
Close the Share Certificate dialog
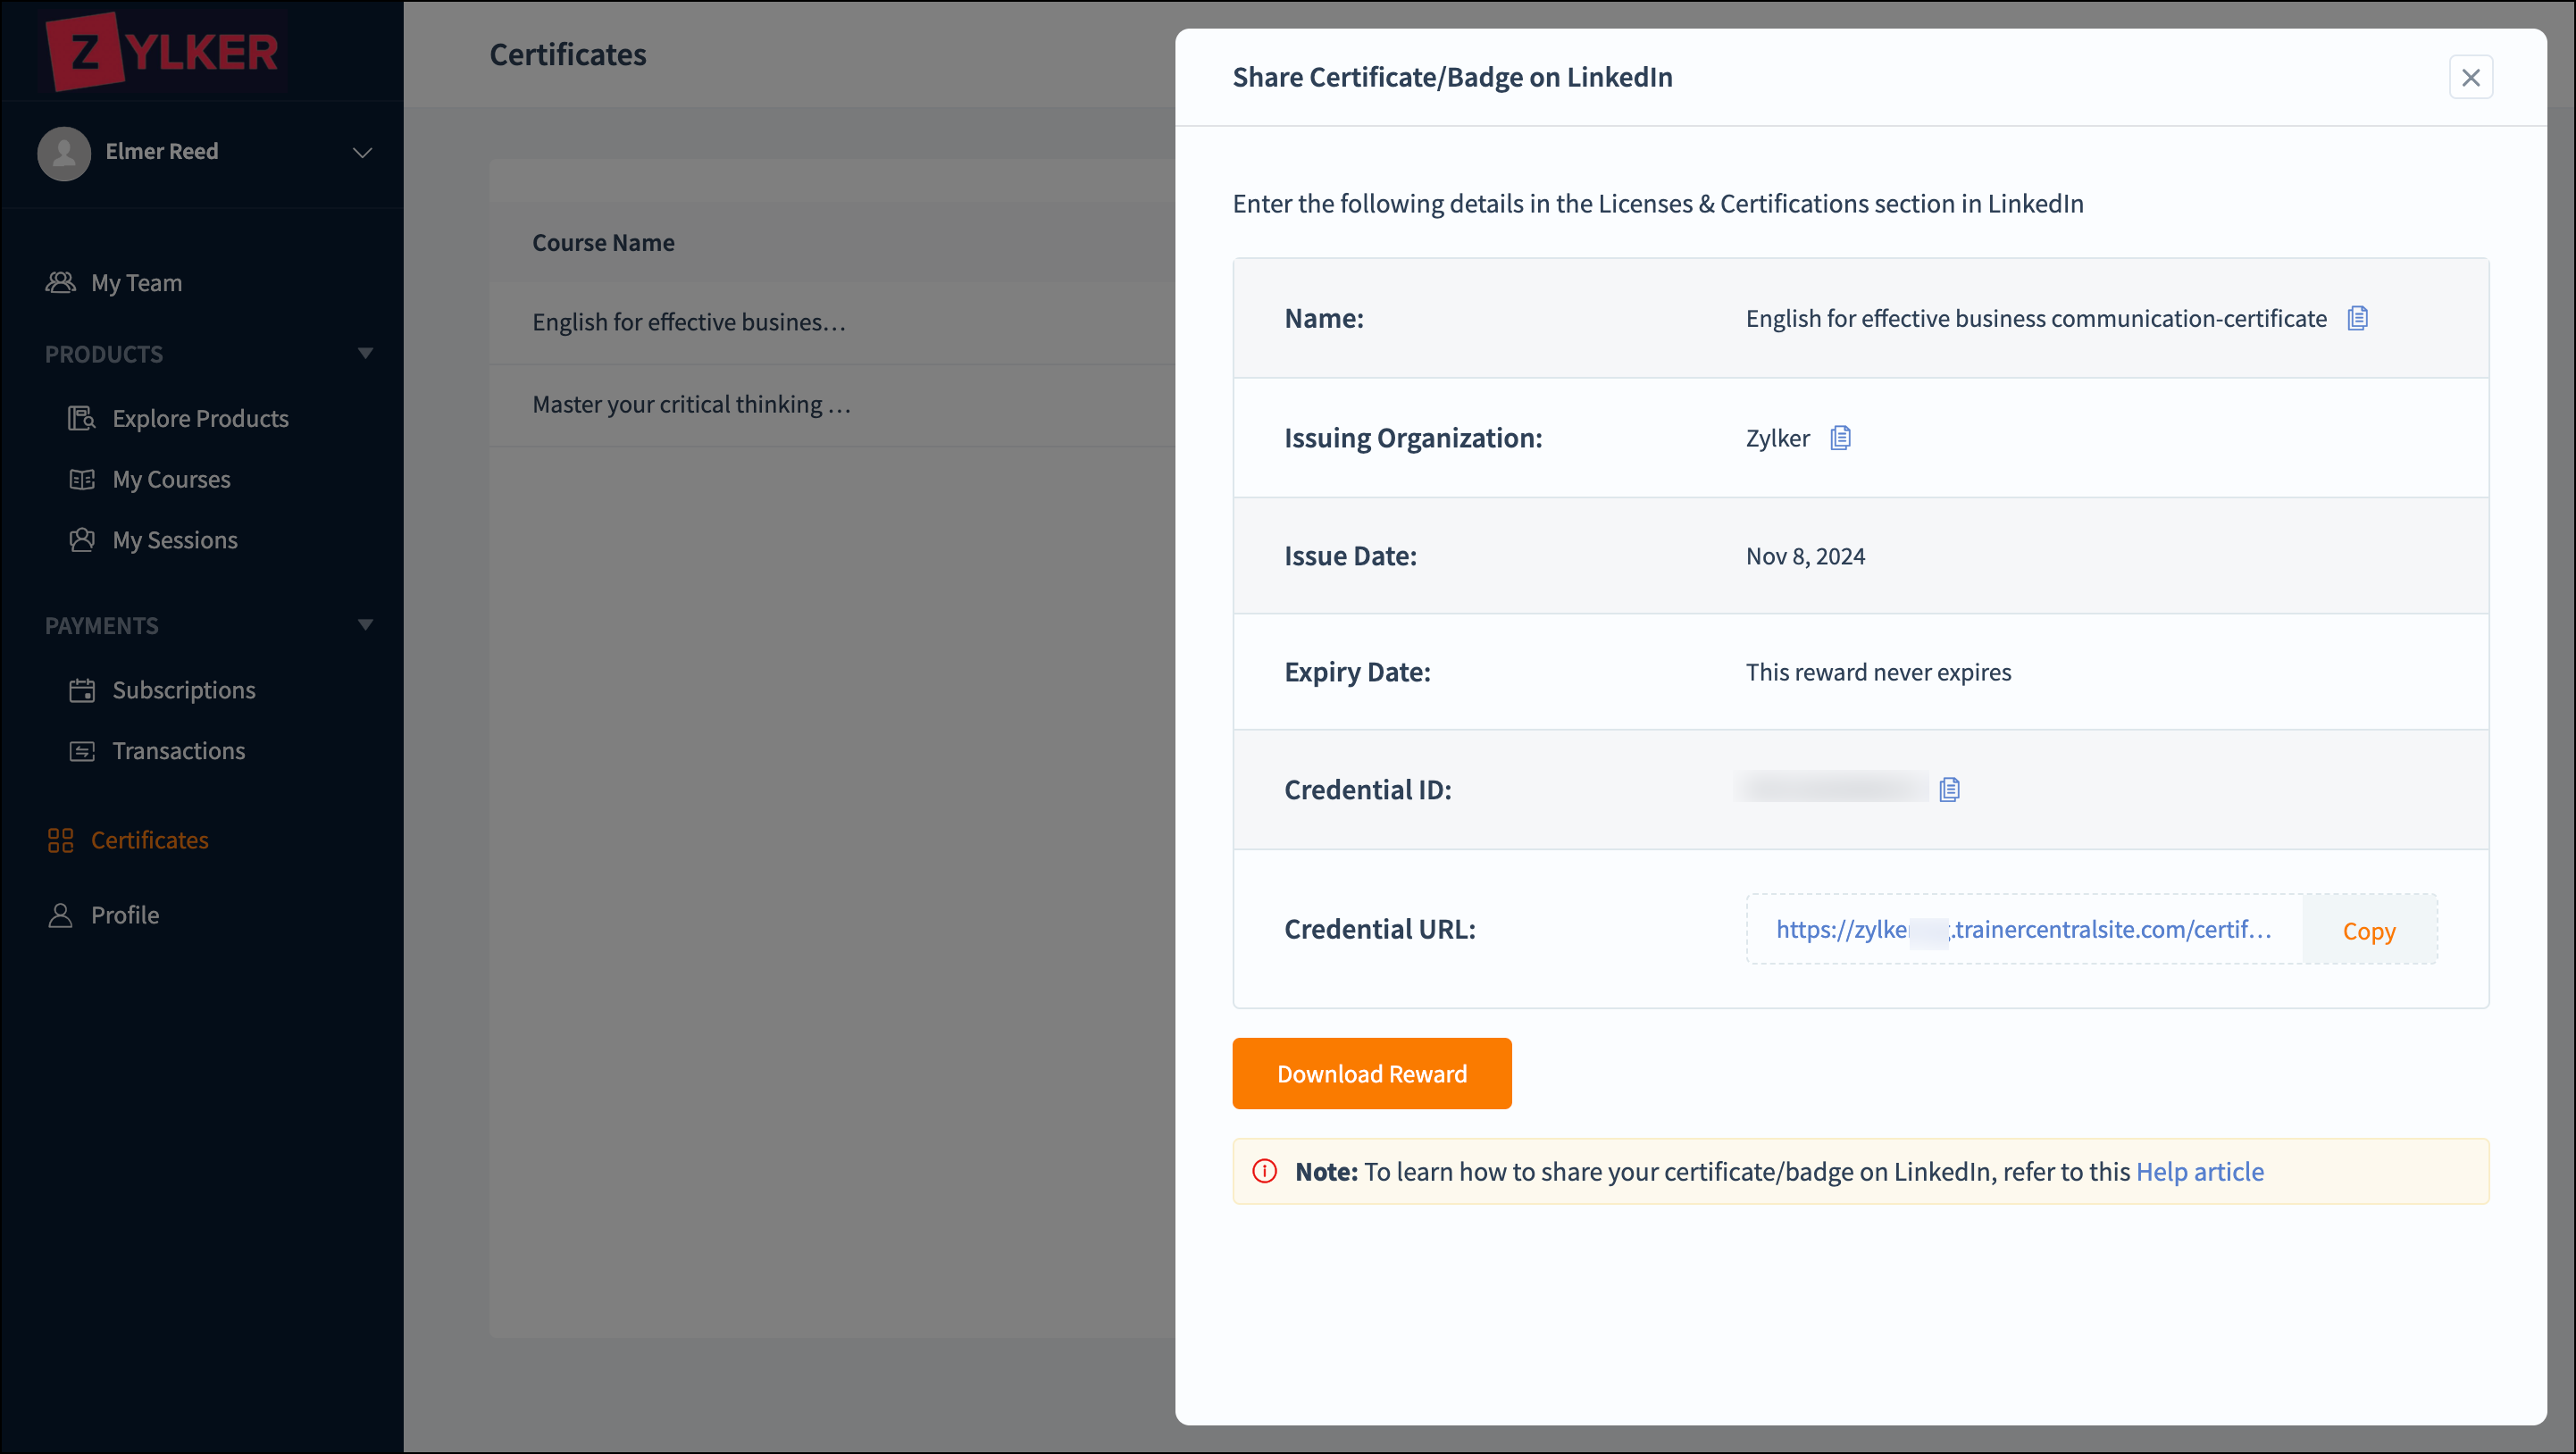2470,77
